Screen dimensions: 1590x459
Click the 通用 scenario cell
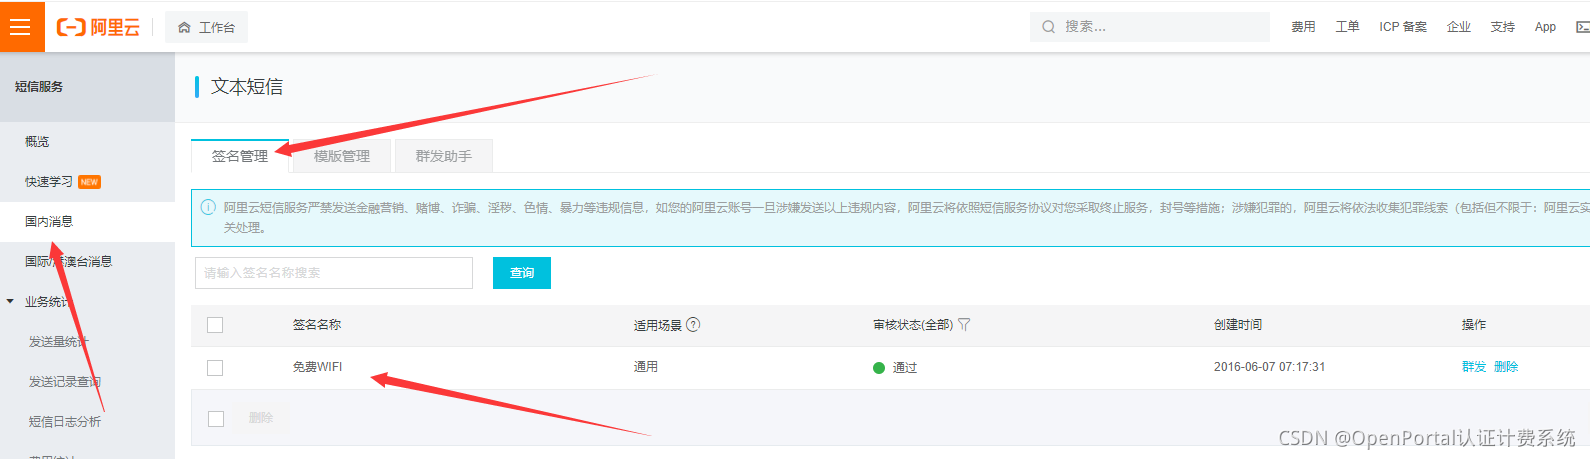646,367
